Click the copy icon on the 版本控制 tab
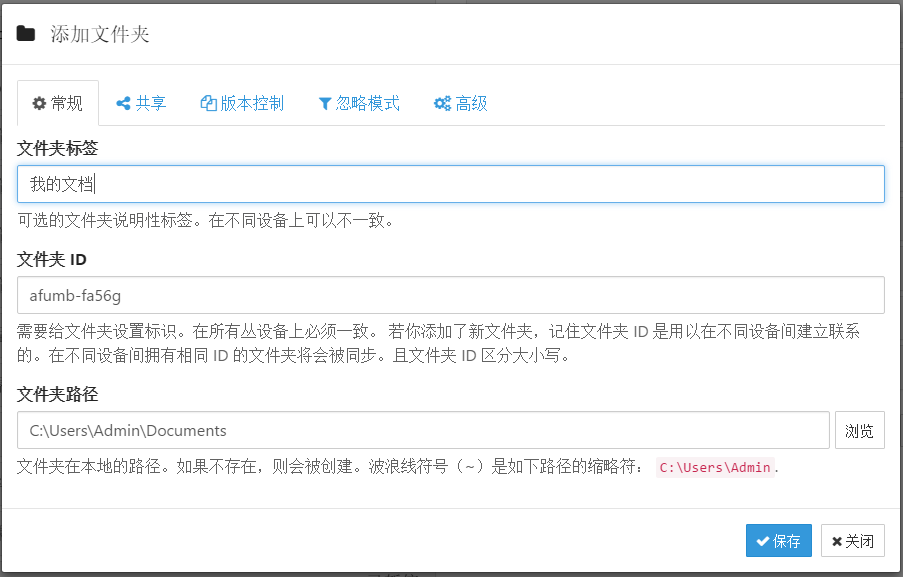Screen dimensions: 903x577 pos(208,104)
